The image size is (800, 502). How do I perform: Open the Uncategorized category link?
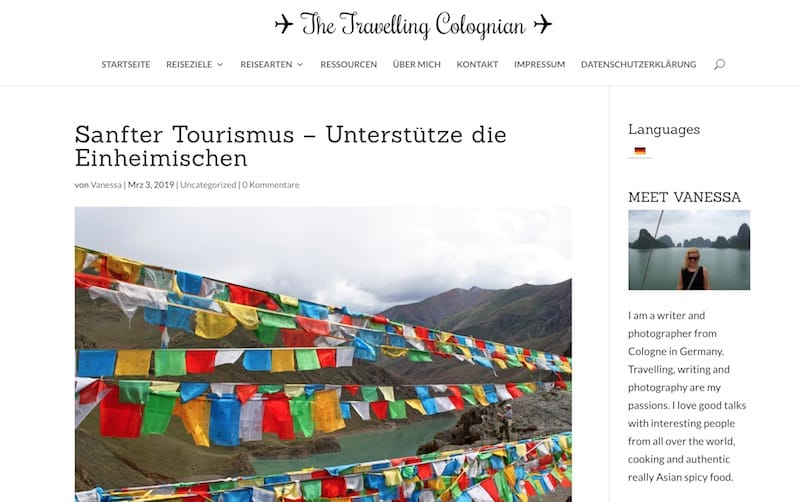pyautogui.click(x=208, y=185)
